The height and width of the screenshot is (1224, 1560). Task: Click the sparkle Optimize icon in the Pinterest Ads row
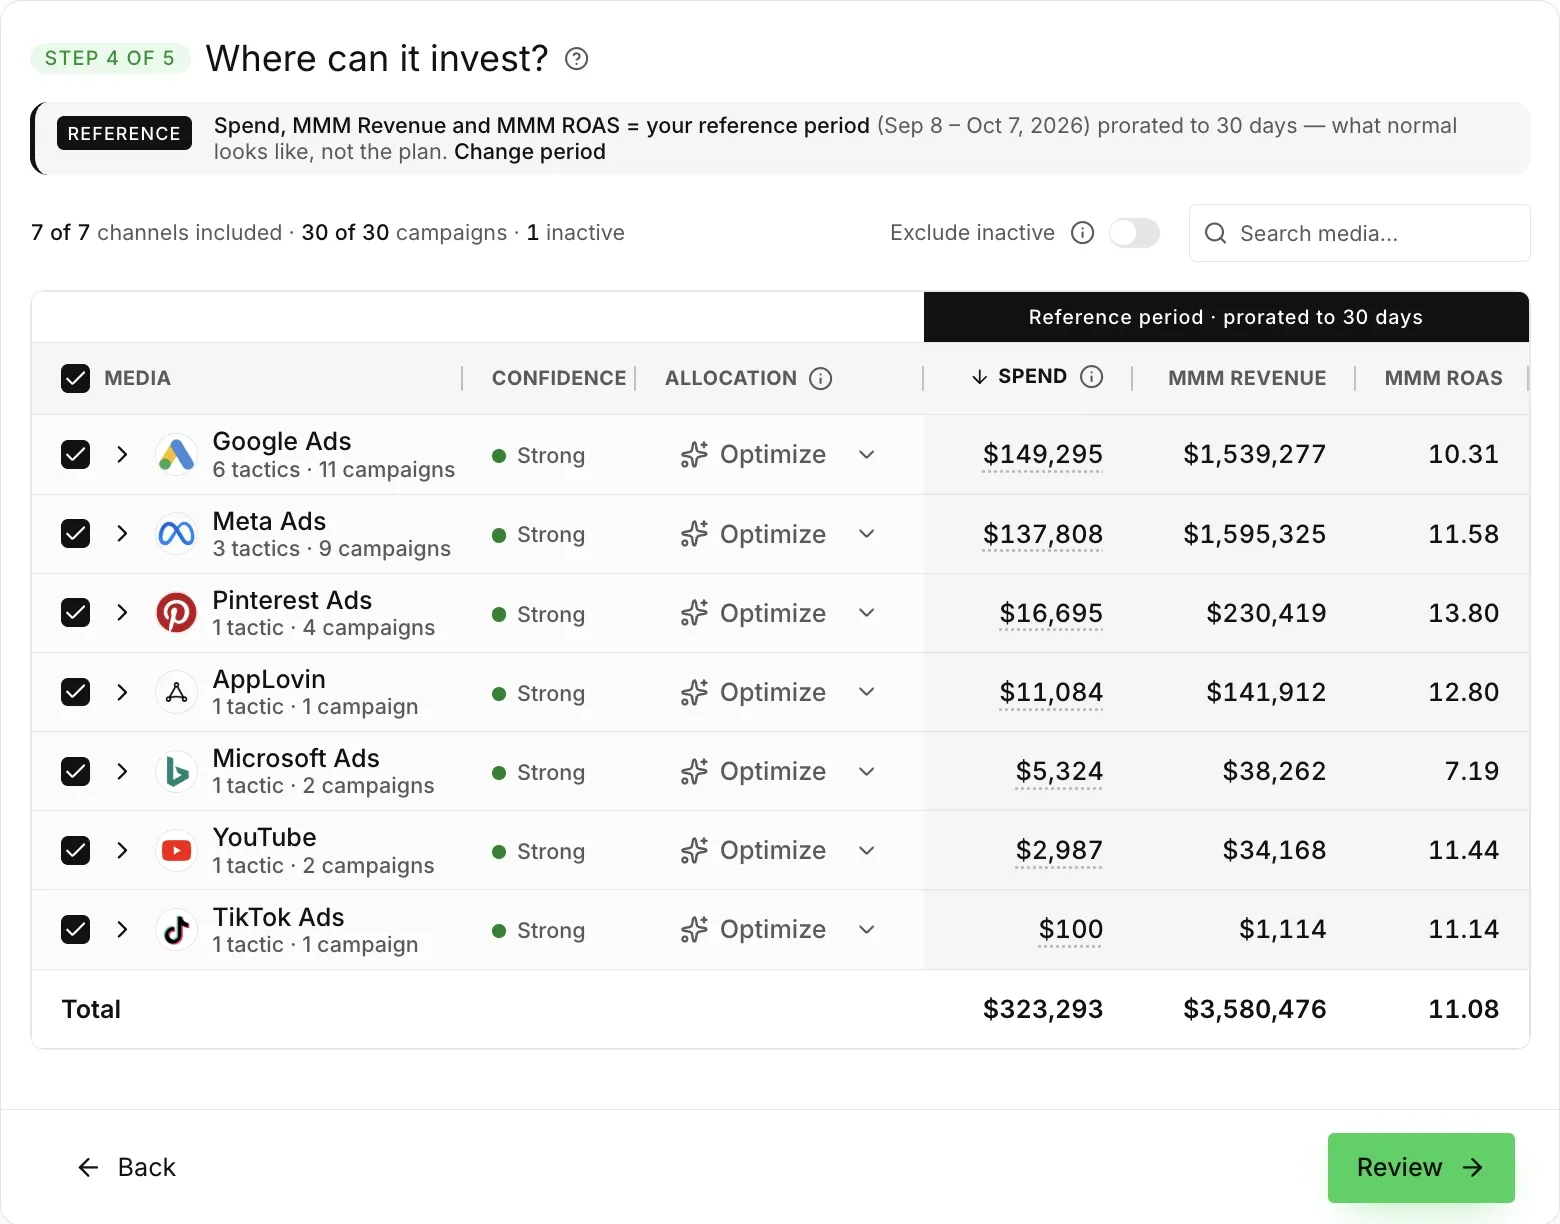[694, 613]
